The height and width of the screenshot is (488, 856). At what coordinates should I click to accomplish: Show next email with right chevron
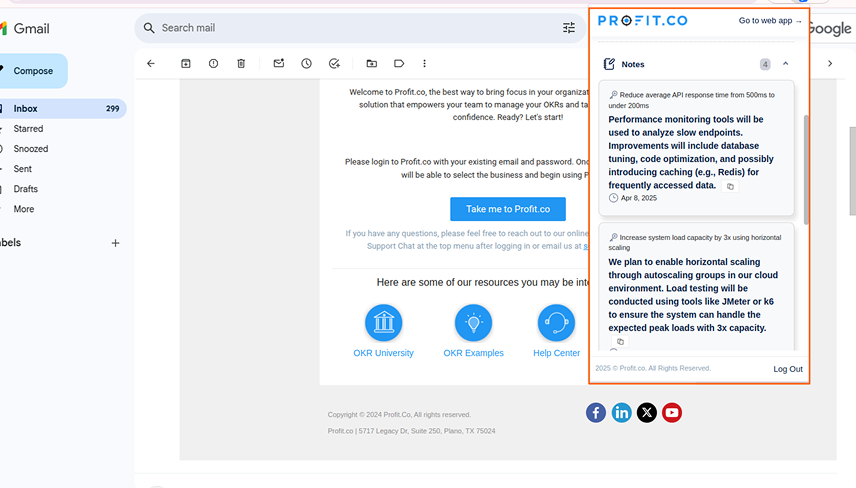coord(830,63)
